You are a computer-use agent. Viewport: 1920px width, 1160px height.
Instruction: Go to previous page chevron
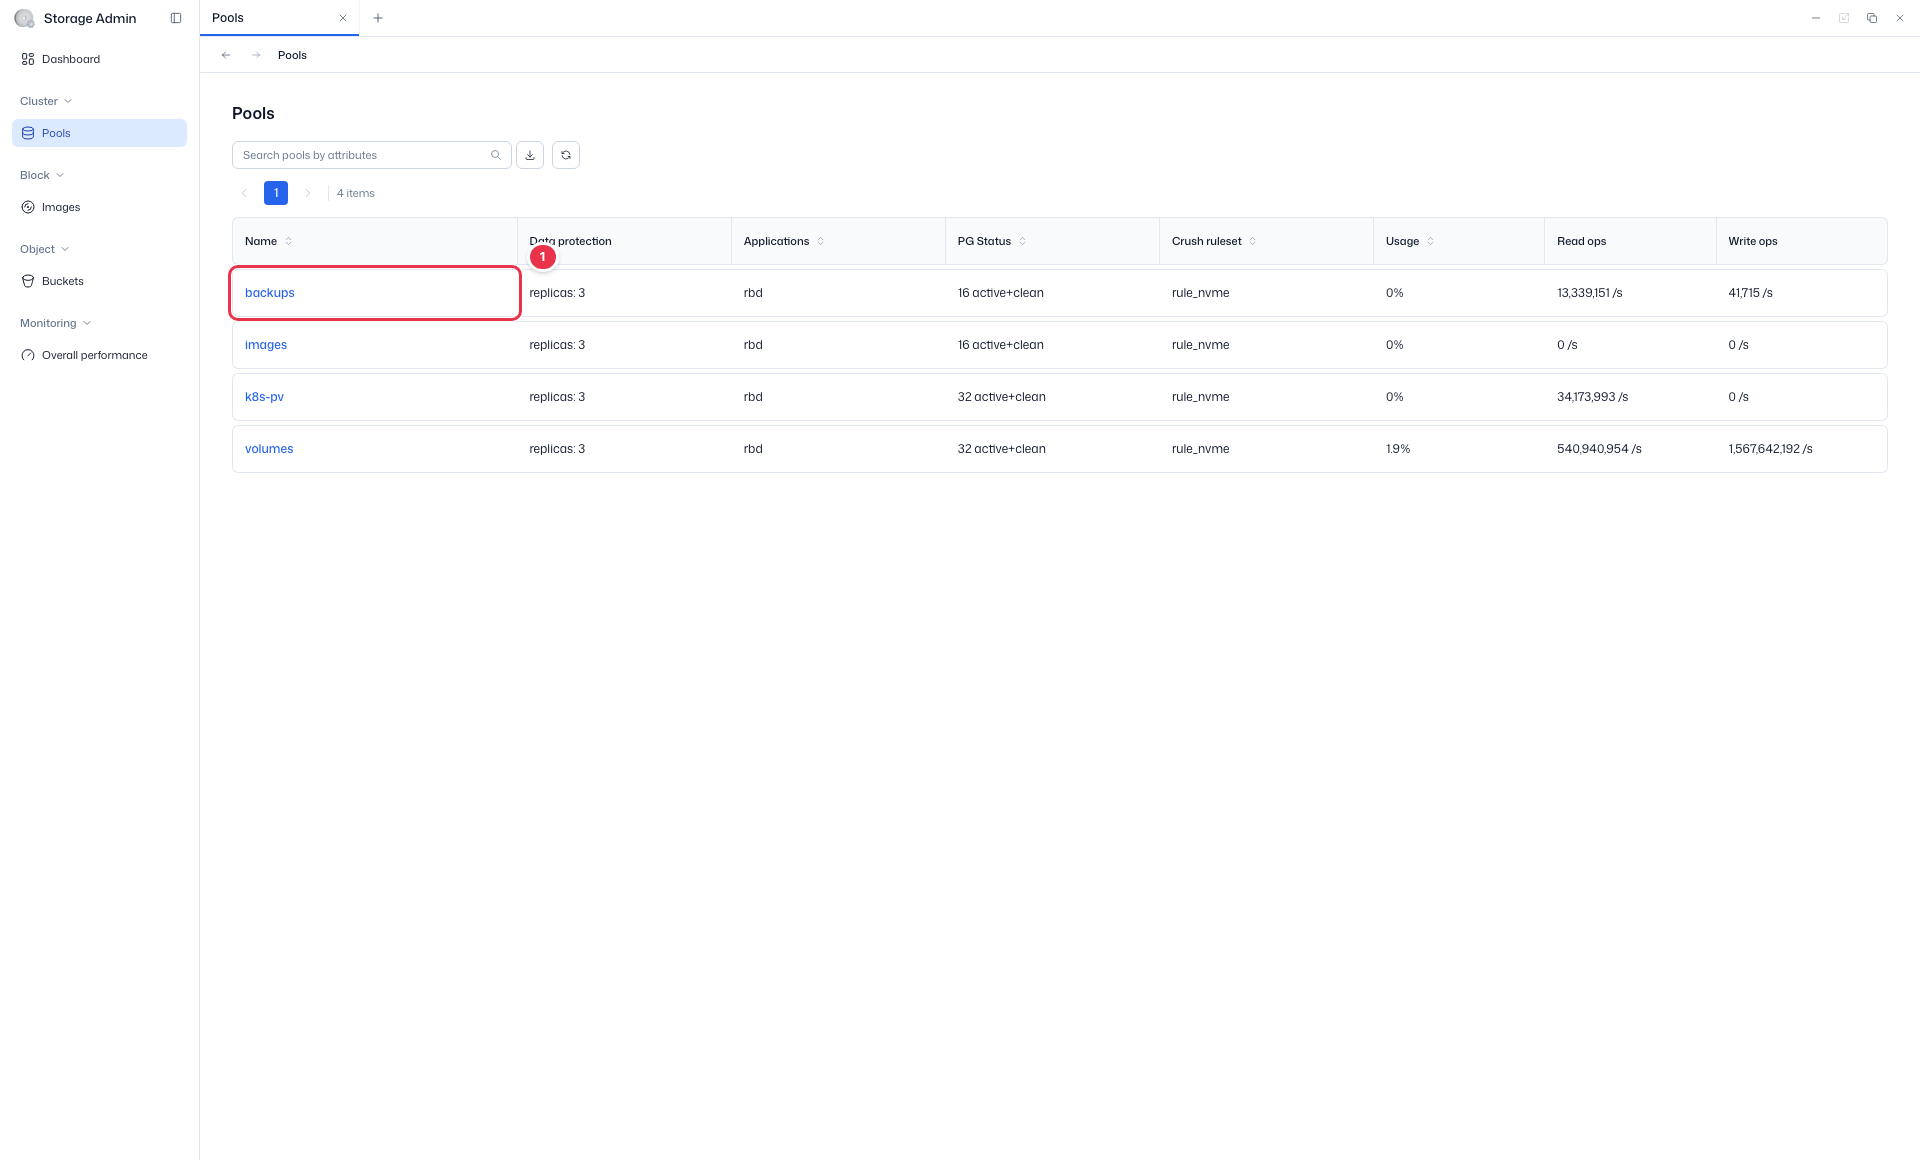tap(244, 193)
